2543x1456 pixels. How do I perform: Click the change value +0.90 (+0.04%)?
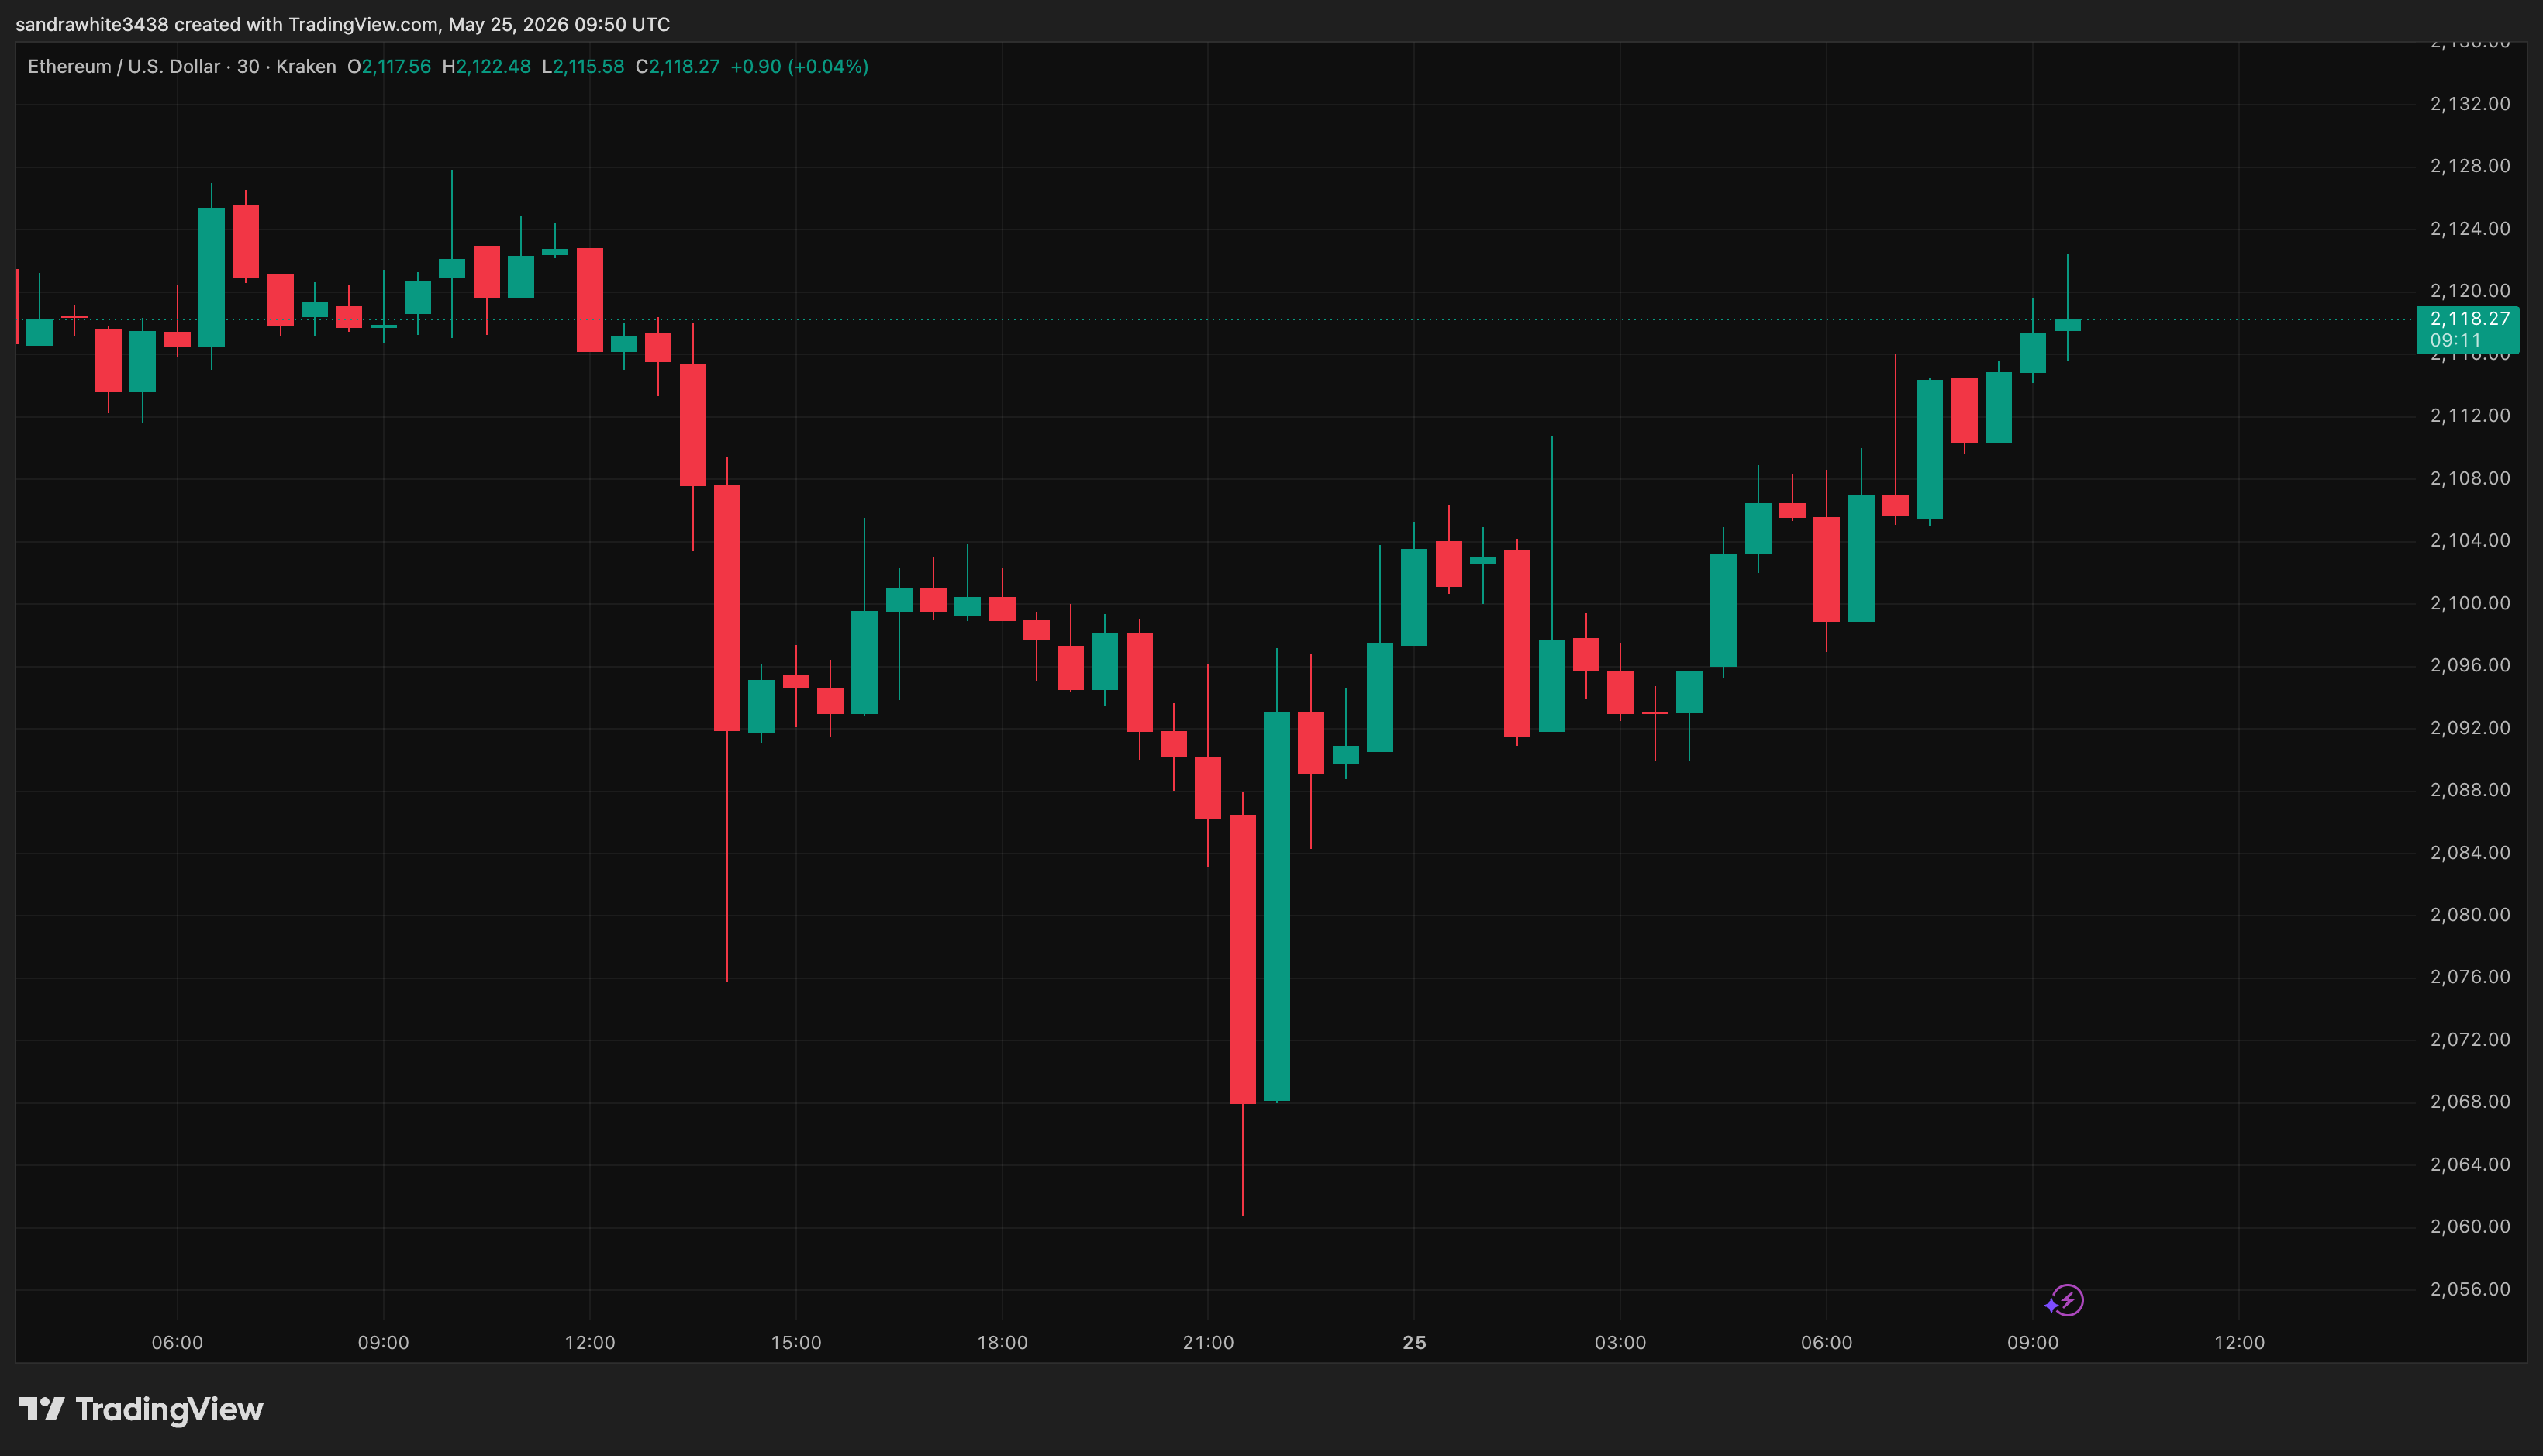(x=799, y=67)
